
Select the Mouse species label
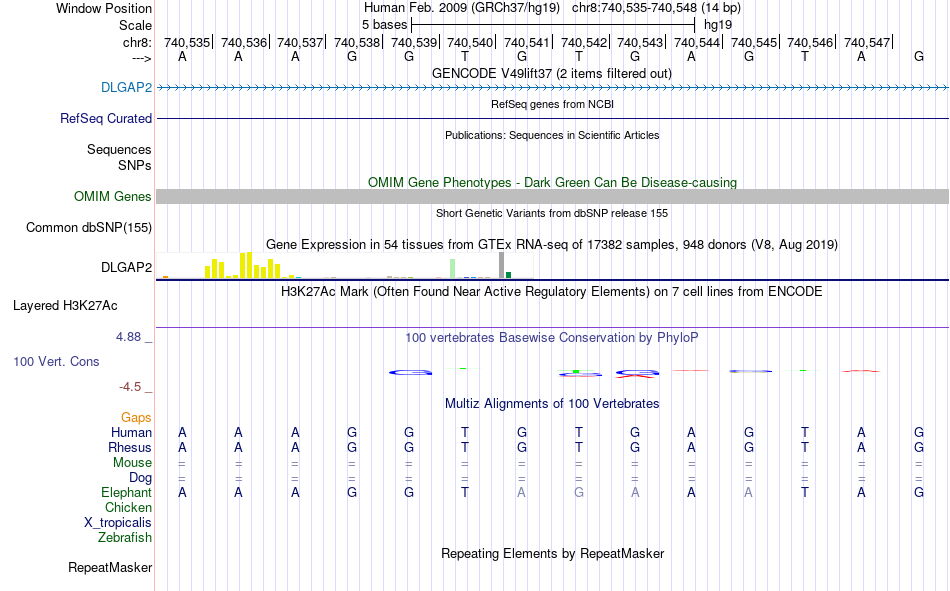pos(132,462)
